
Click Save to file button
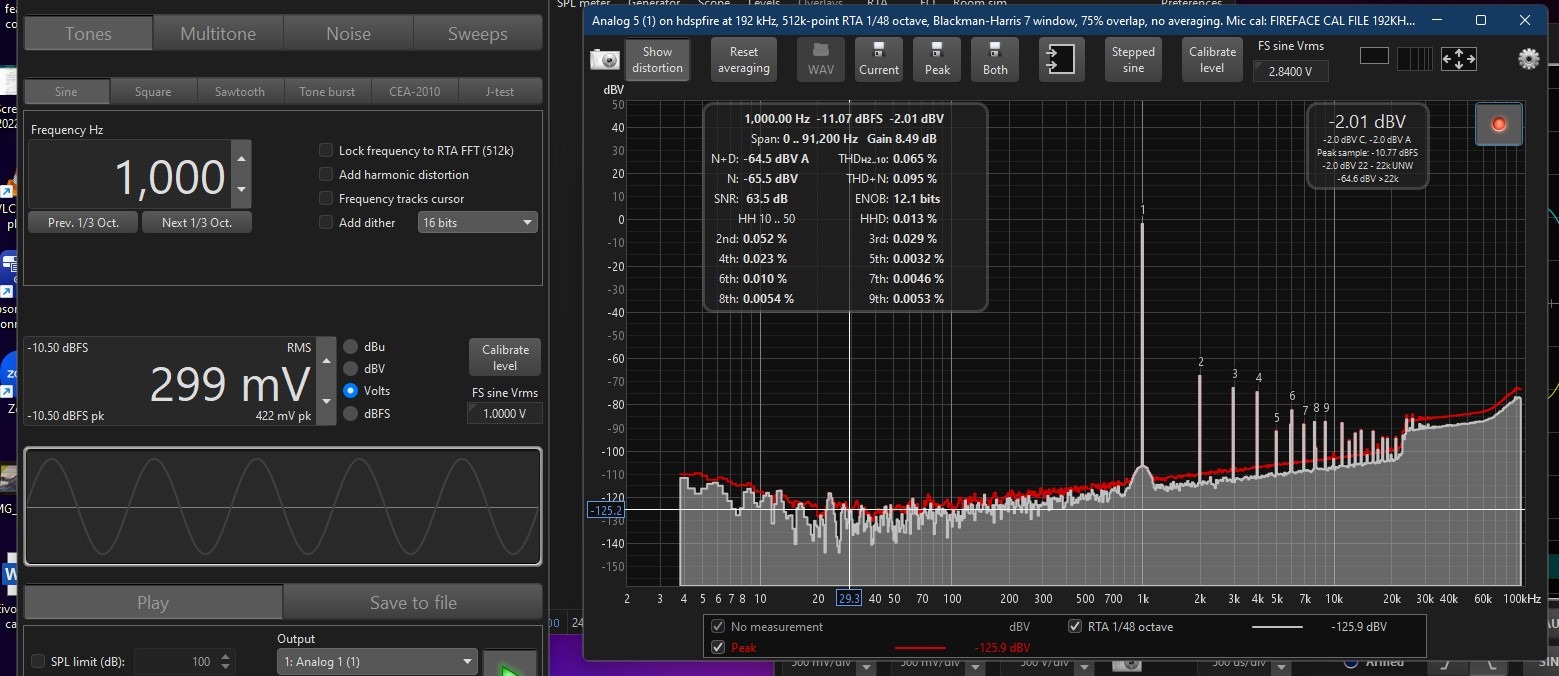tap(413, 602)
